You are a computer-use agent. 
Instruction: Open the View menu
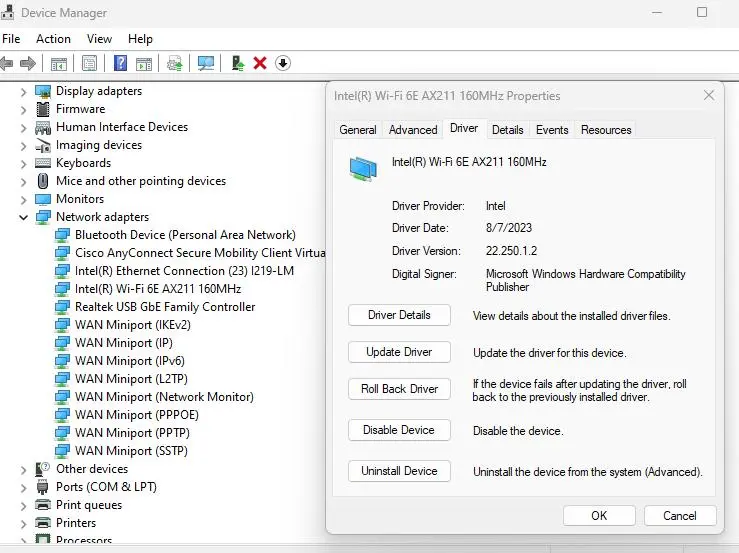[x=99, y=39]
